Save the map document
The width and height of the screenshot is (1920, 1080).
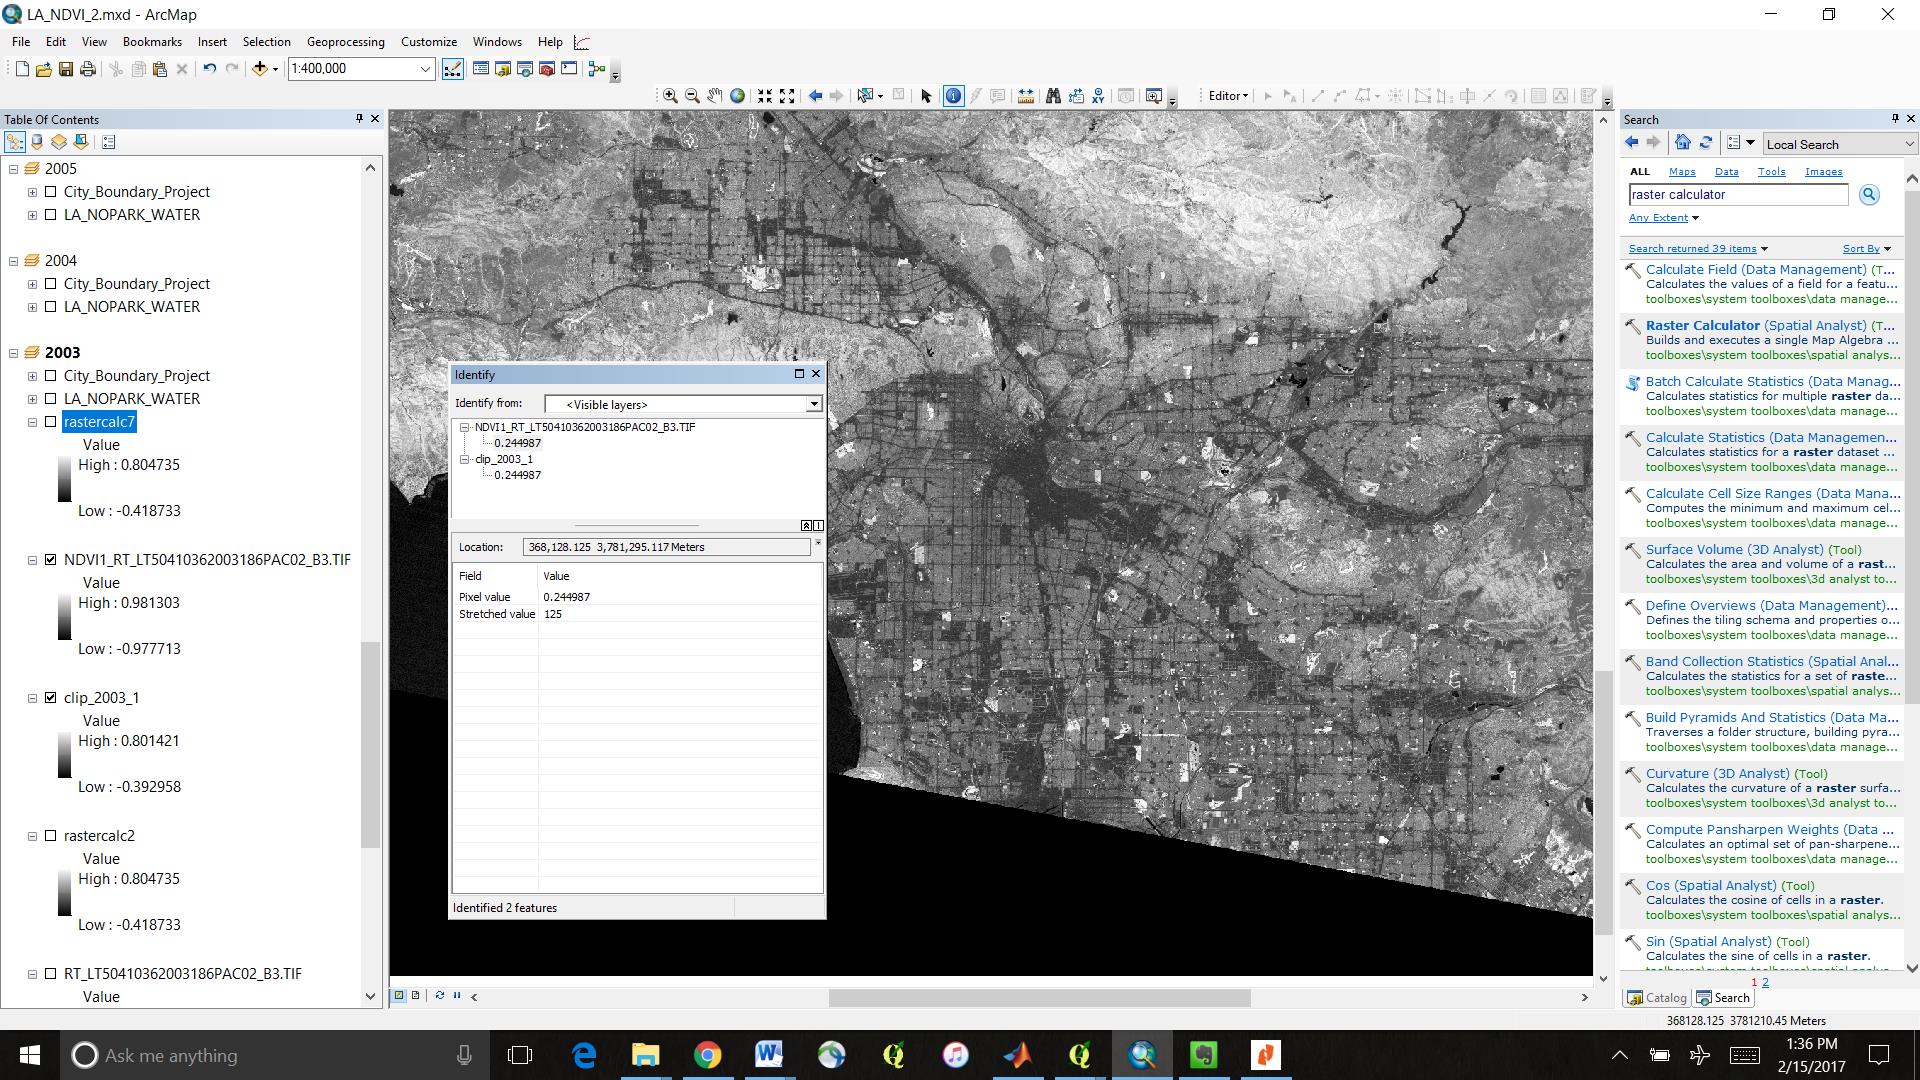tap(66, 69)
